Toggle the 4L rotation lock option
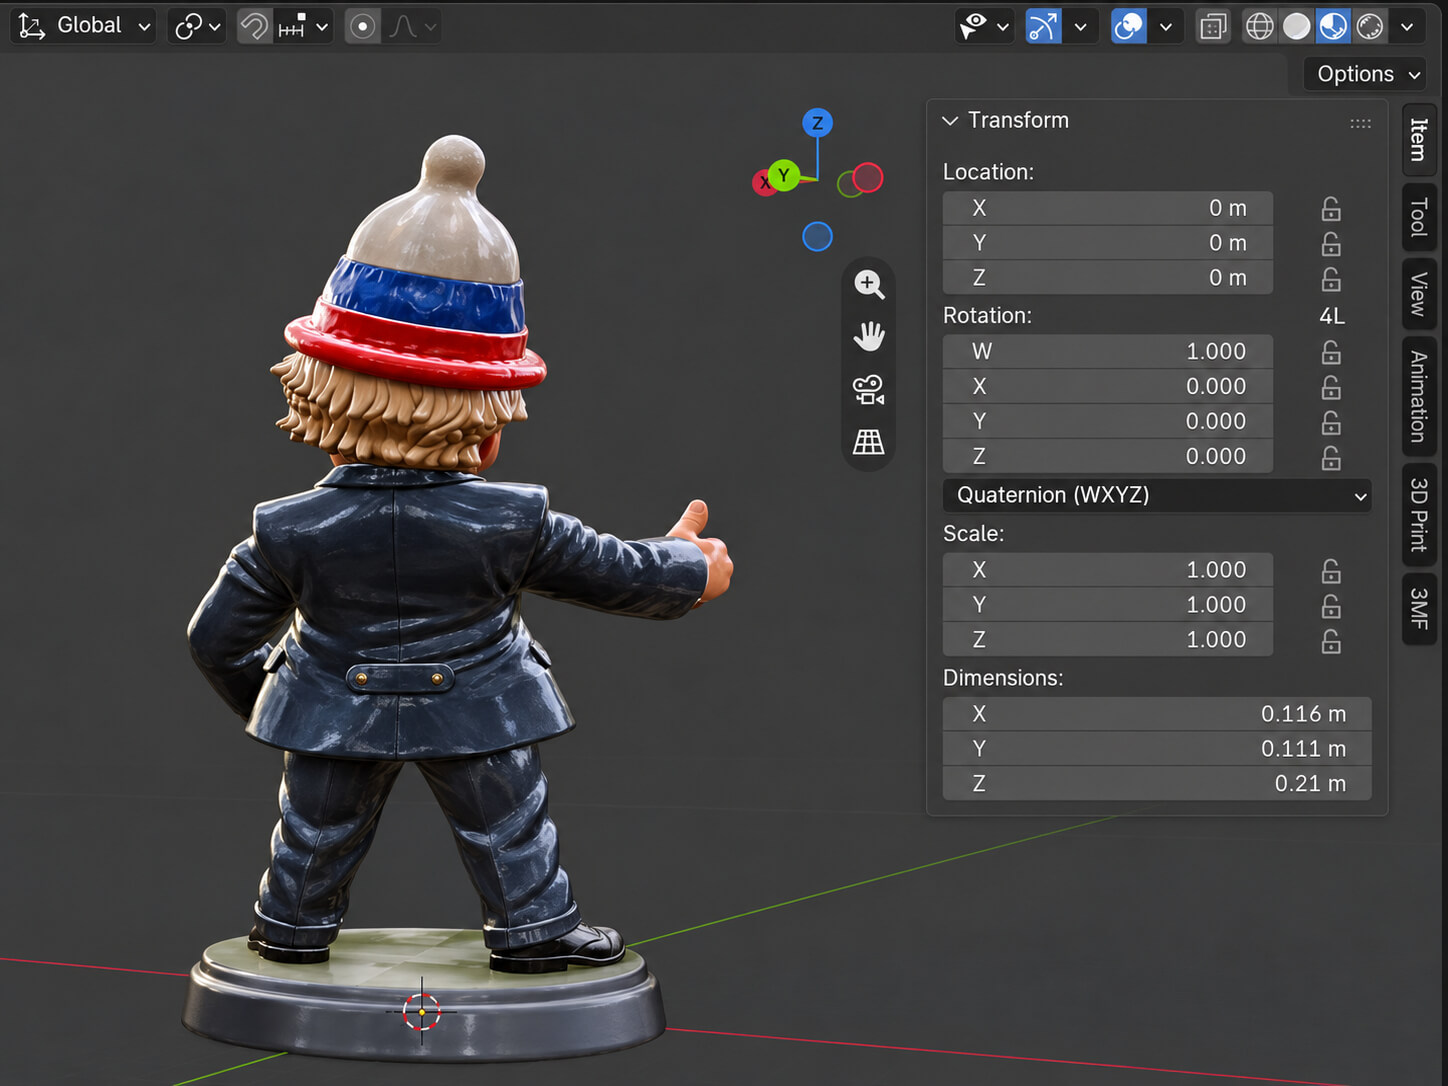Screen dimensions: 1448x1086 tap(1332, 316)
